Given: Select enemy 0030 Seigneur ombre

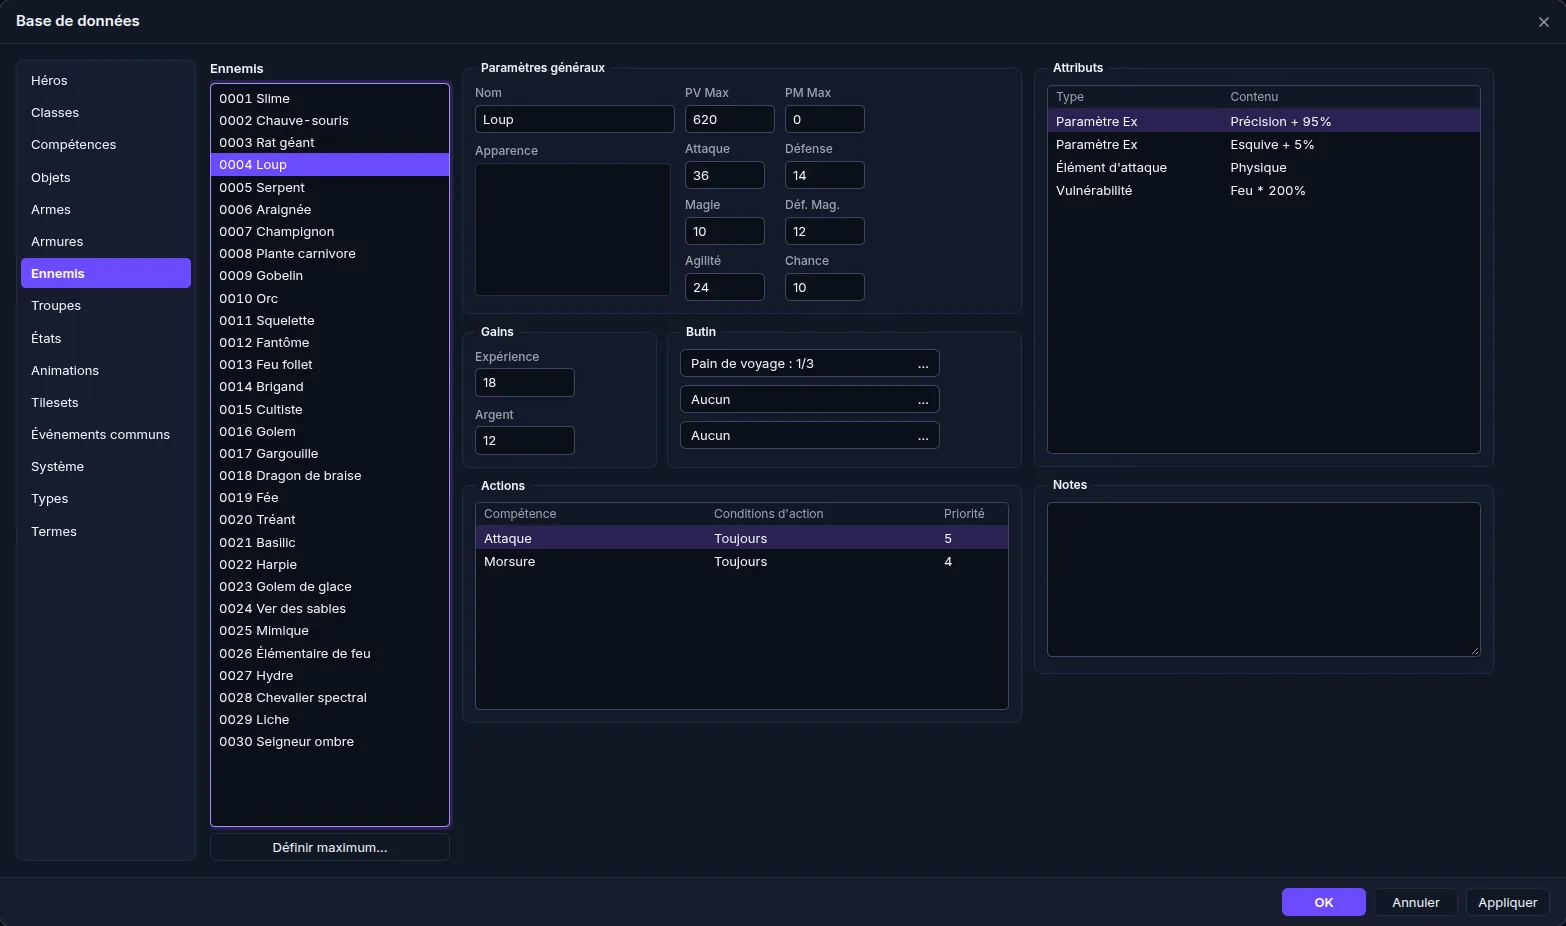Looking at the screenshot, I should click(x=330, y=741).
